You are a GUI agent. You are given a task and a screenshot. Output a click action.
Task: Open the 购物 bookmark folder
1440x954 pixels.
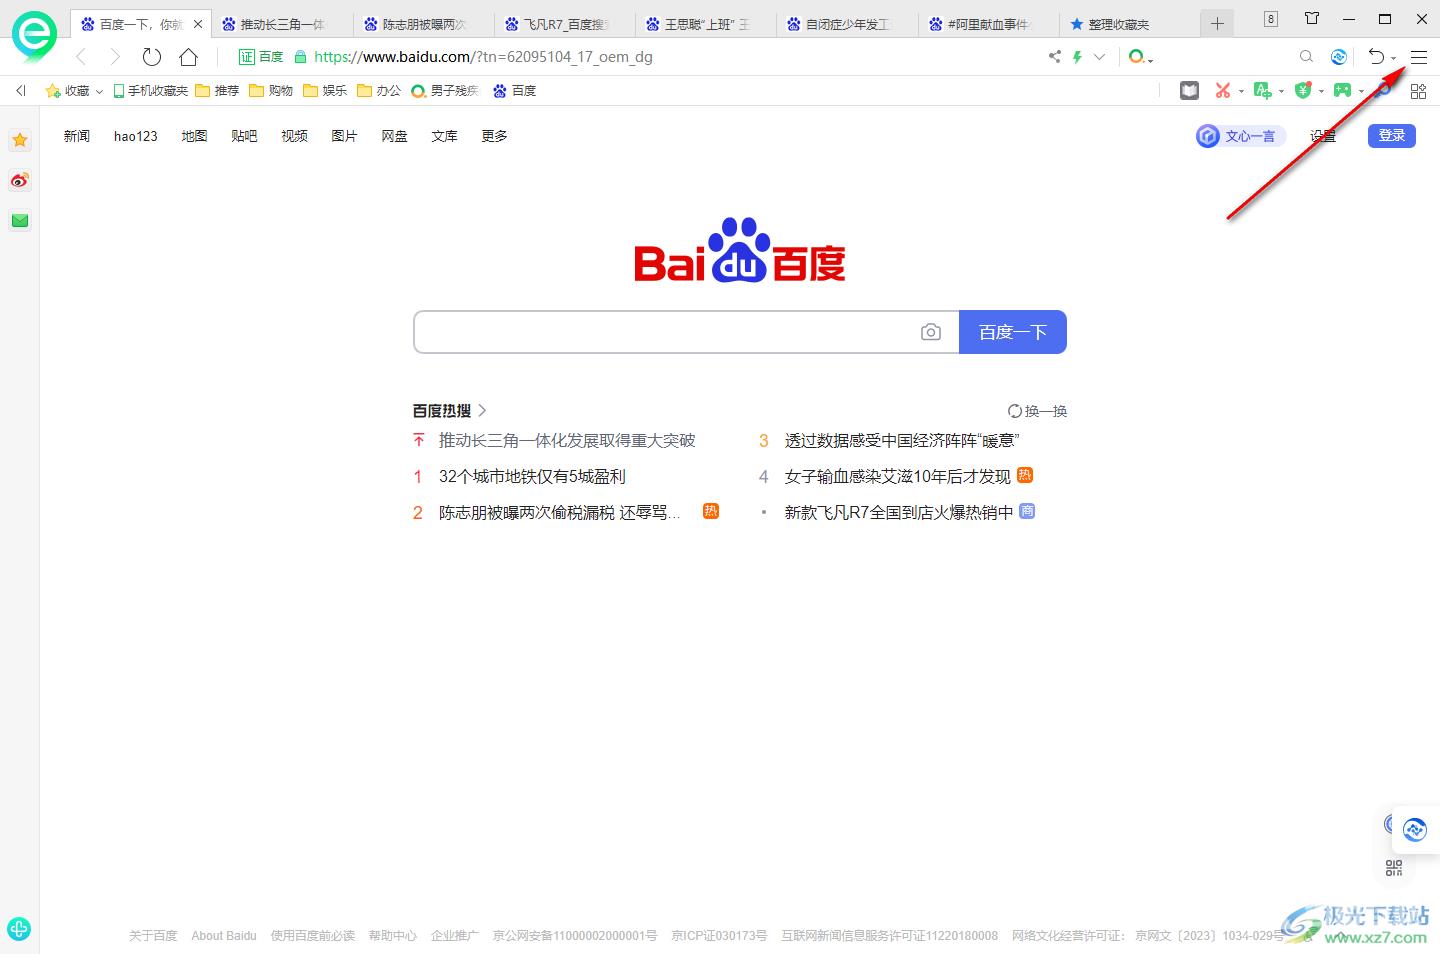pyautogui.click(x=271, y=91)
